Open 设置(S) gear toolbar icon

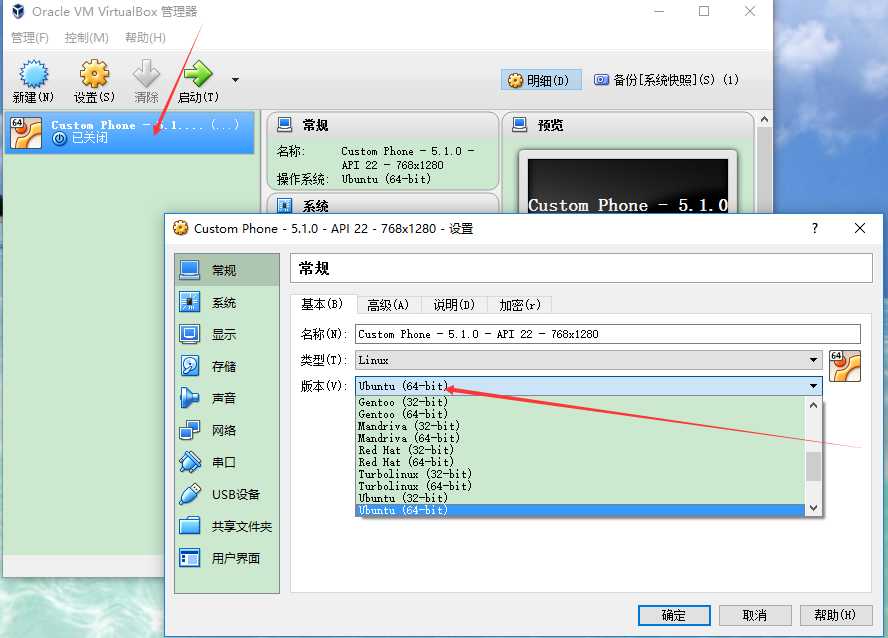(x=94, y=74)
